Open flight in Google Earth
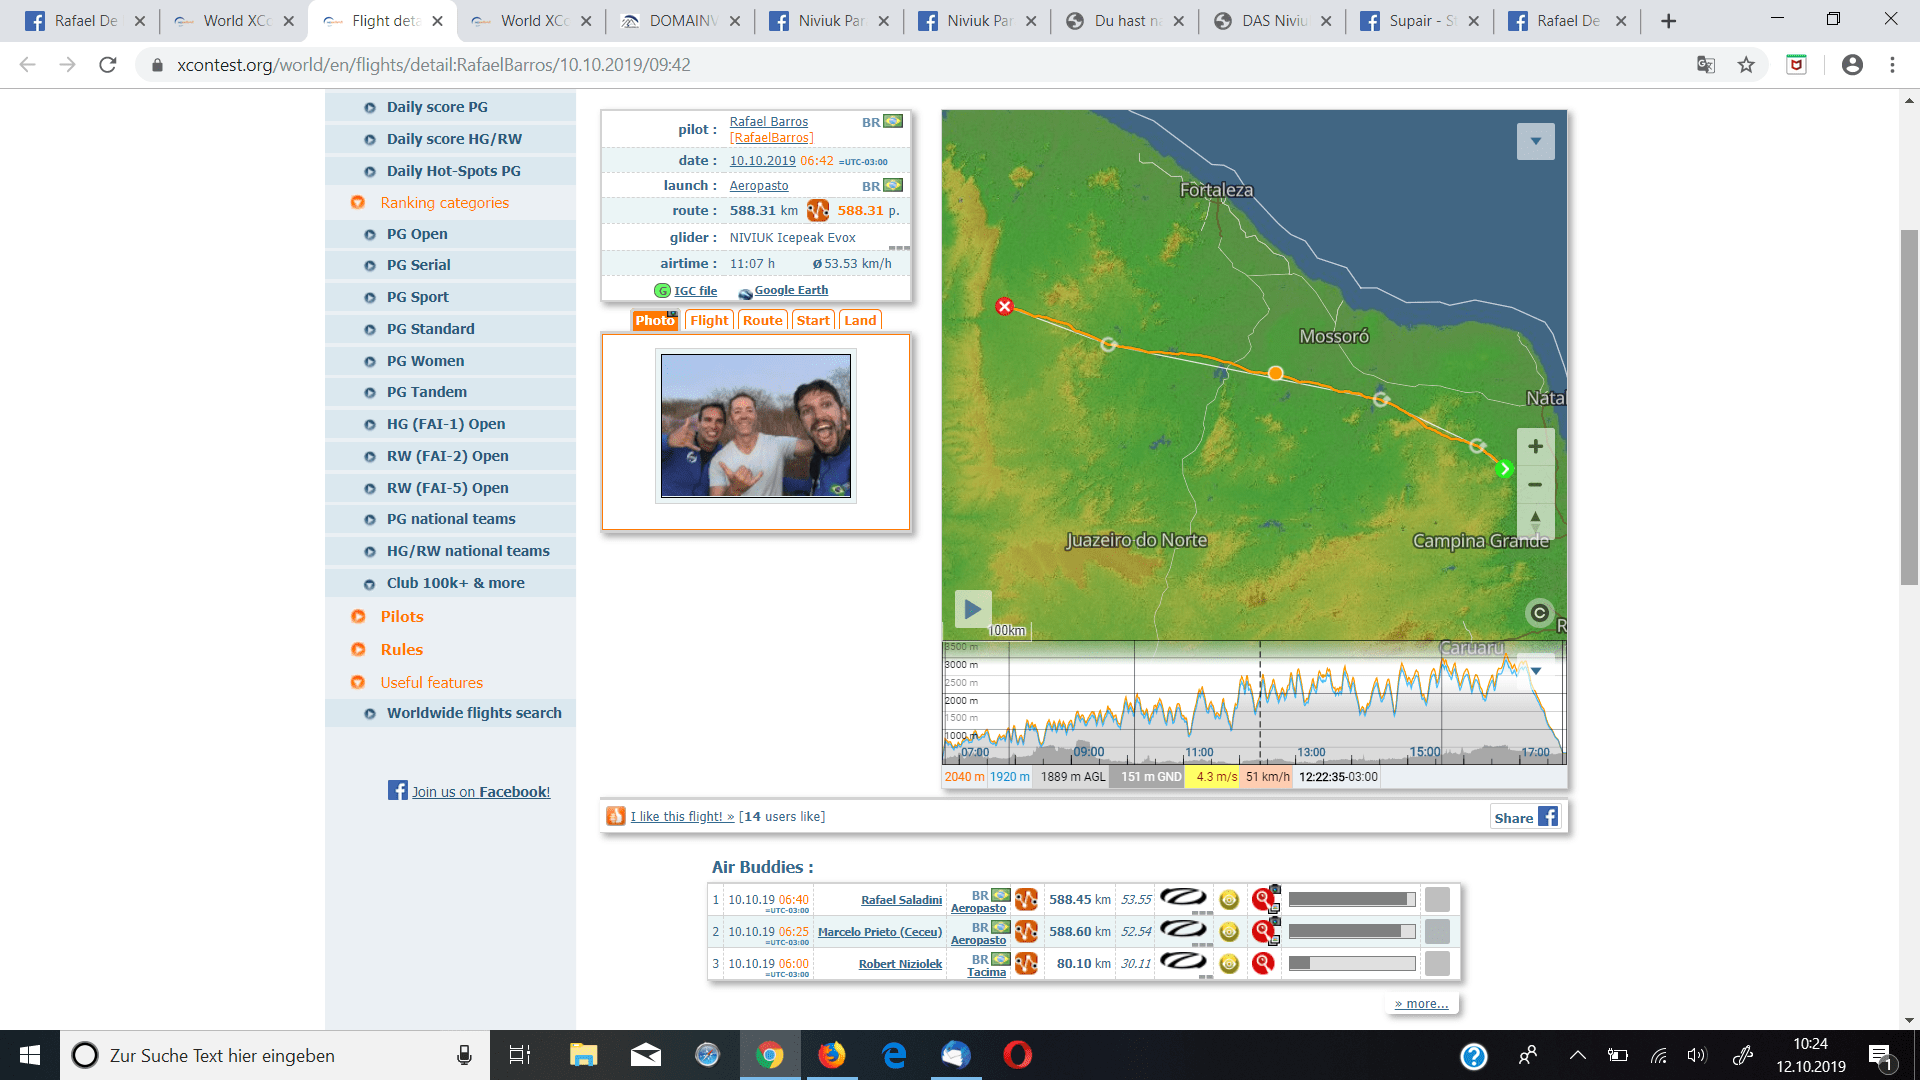Image resolution: width=1920 pixels, height=1080 pixels. tap(790, 290)
